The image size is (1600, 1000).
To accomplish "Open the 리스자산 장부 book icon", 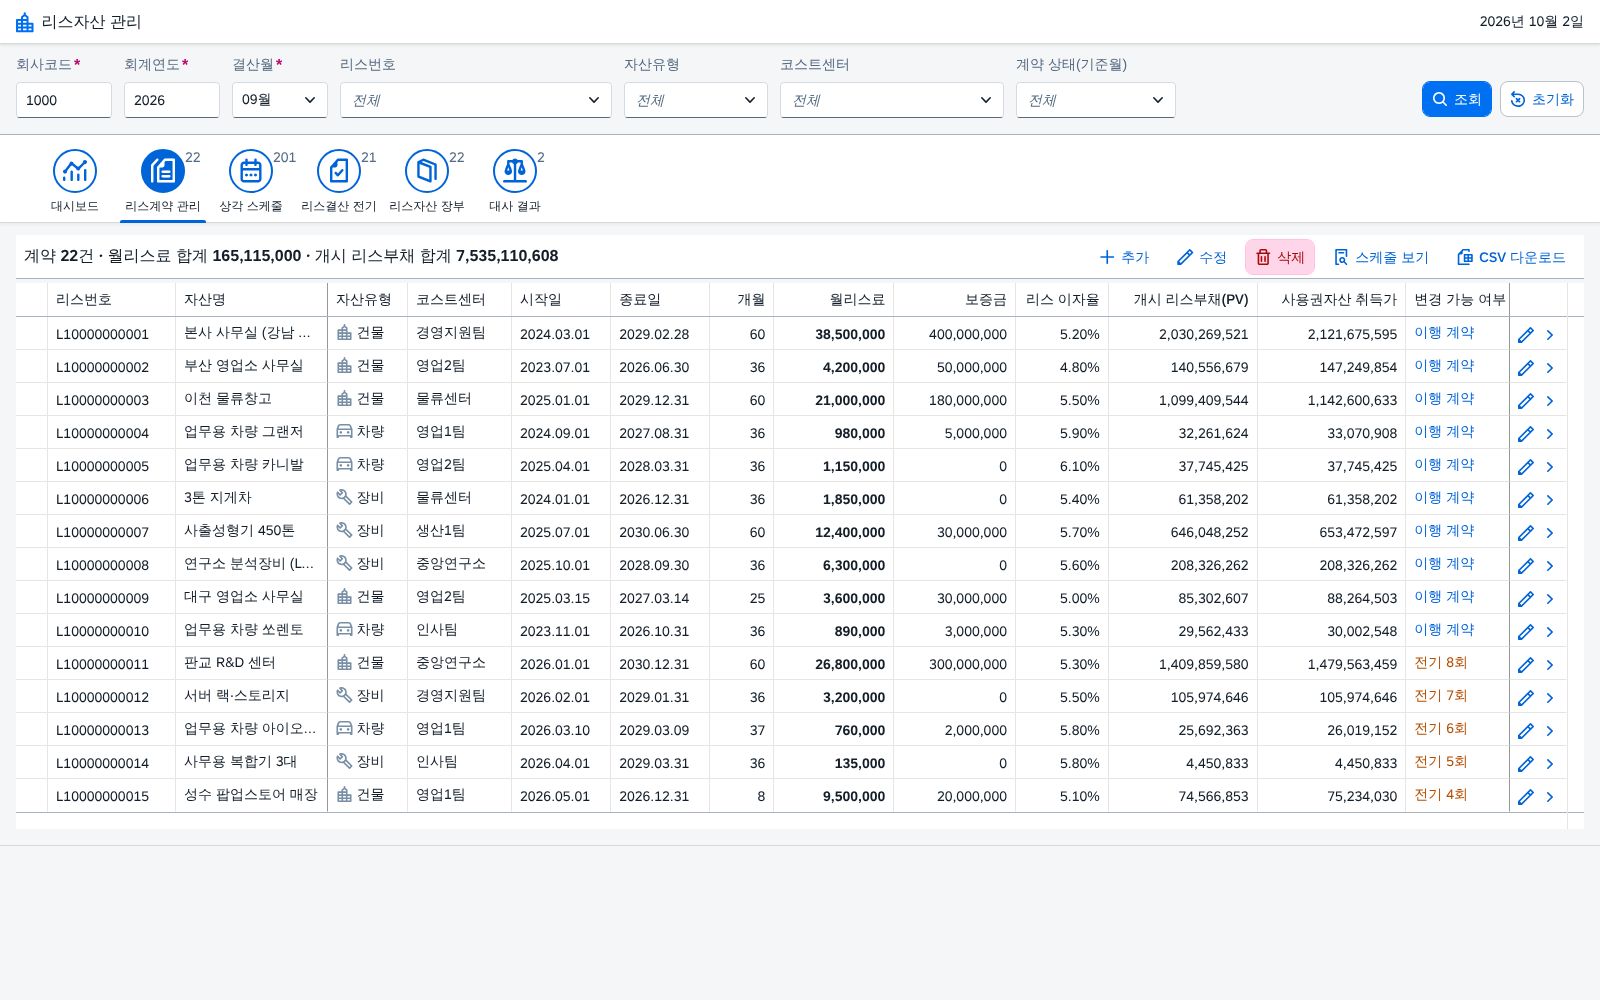I will pyautogui.click(x=427, y=172).
